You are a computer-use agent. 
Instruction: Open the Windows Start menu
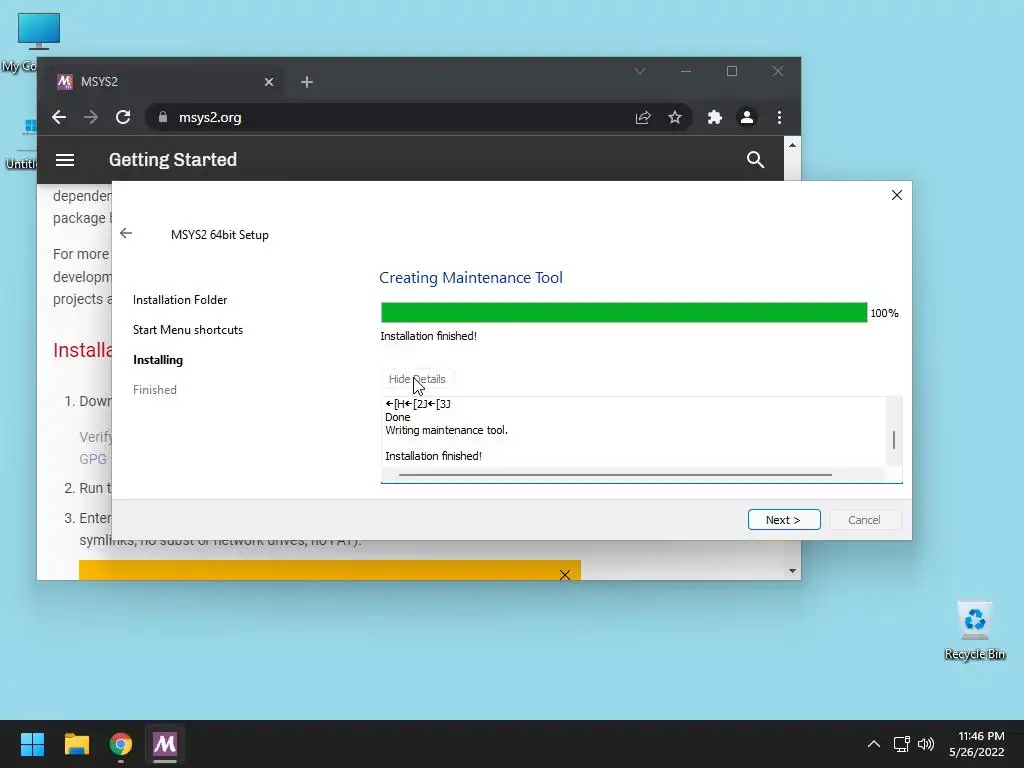click(x=32, y=744)
